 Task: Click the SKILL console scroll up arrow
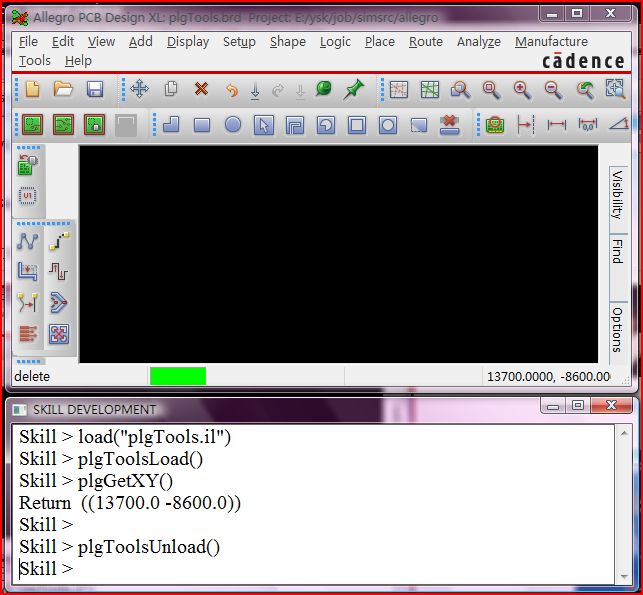tap(624, 433)
